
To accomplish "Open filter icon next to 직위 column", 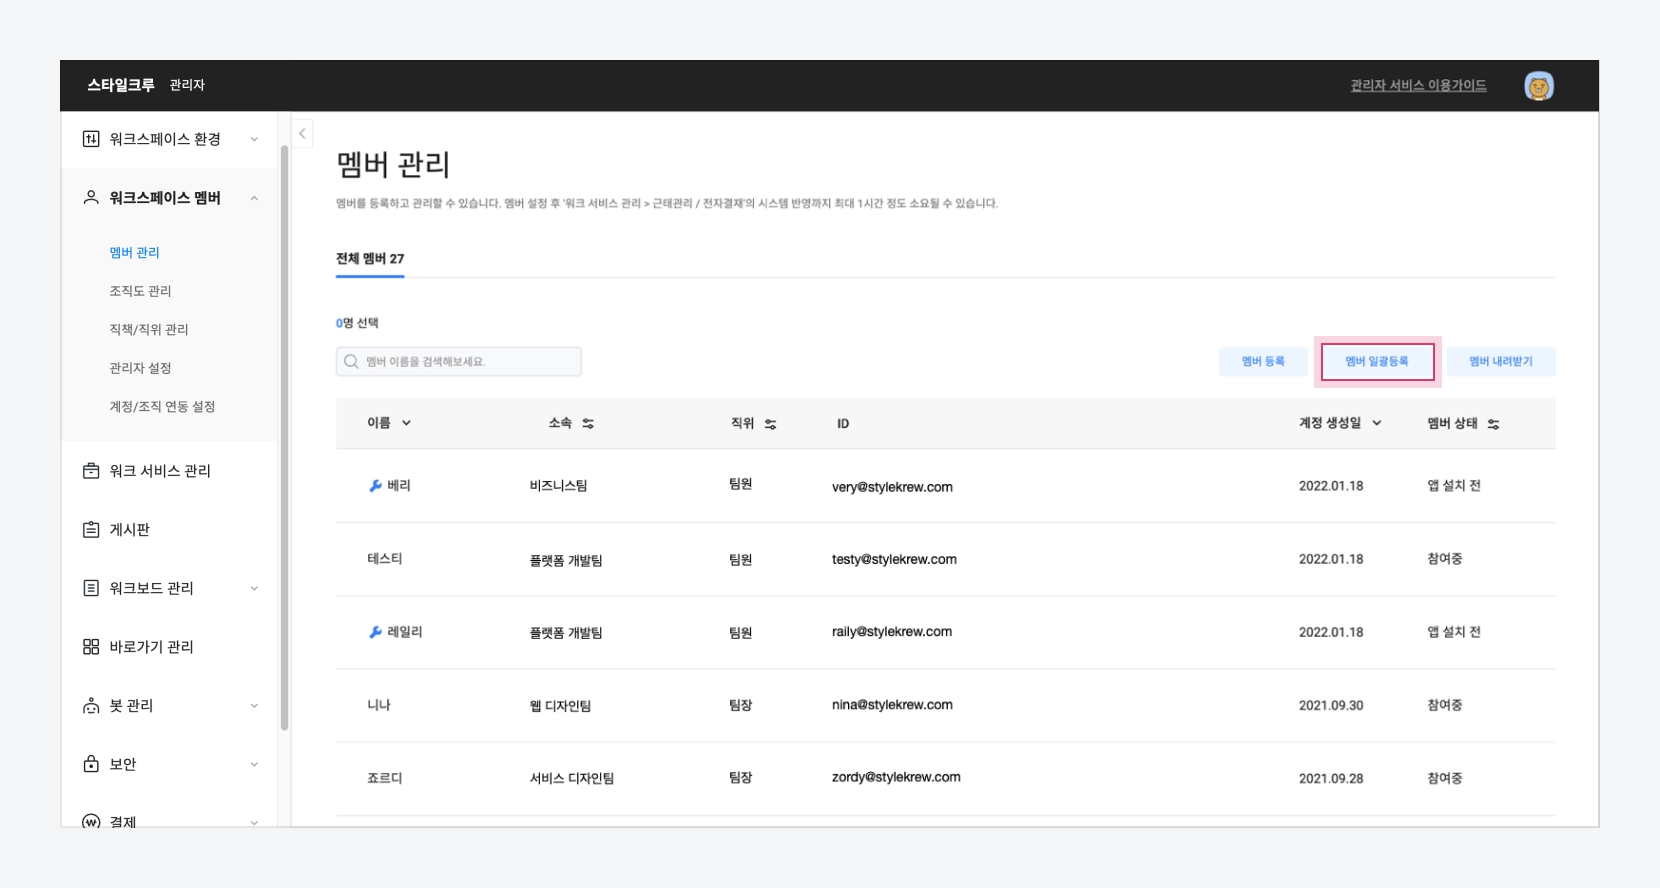I will 770,424.
